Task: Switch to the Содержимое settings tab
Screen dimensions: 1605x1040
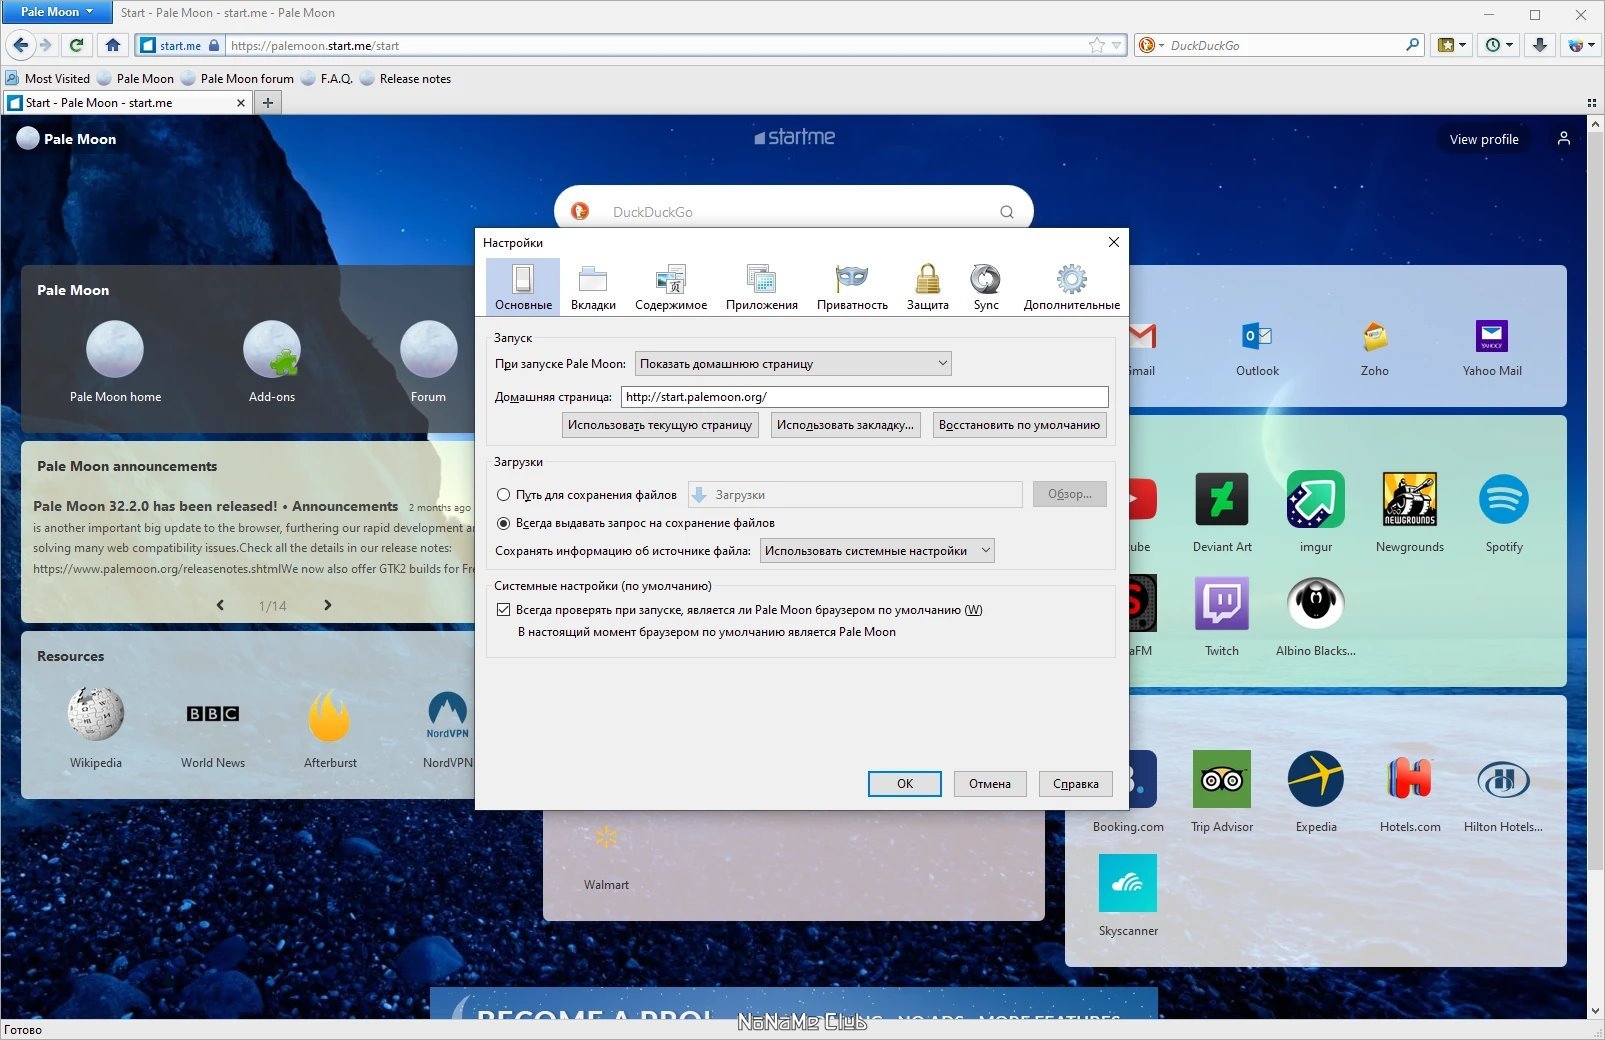Action: pos(671,287)
